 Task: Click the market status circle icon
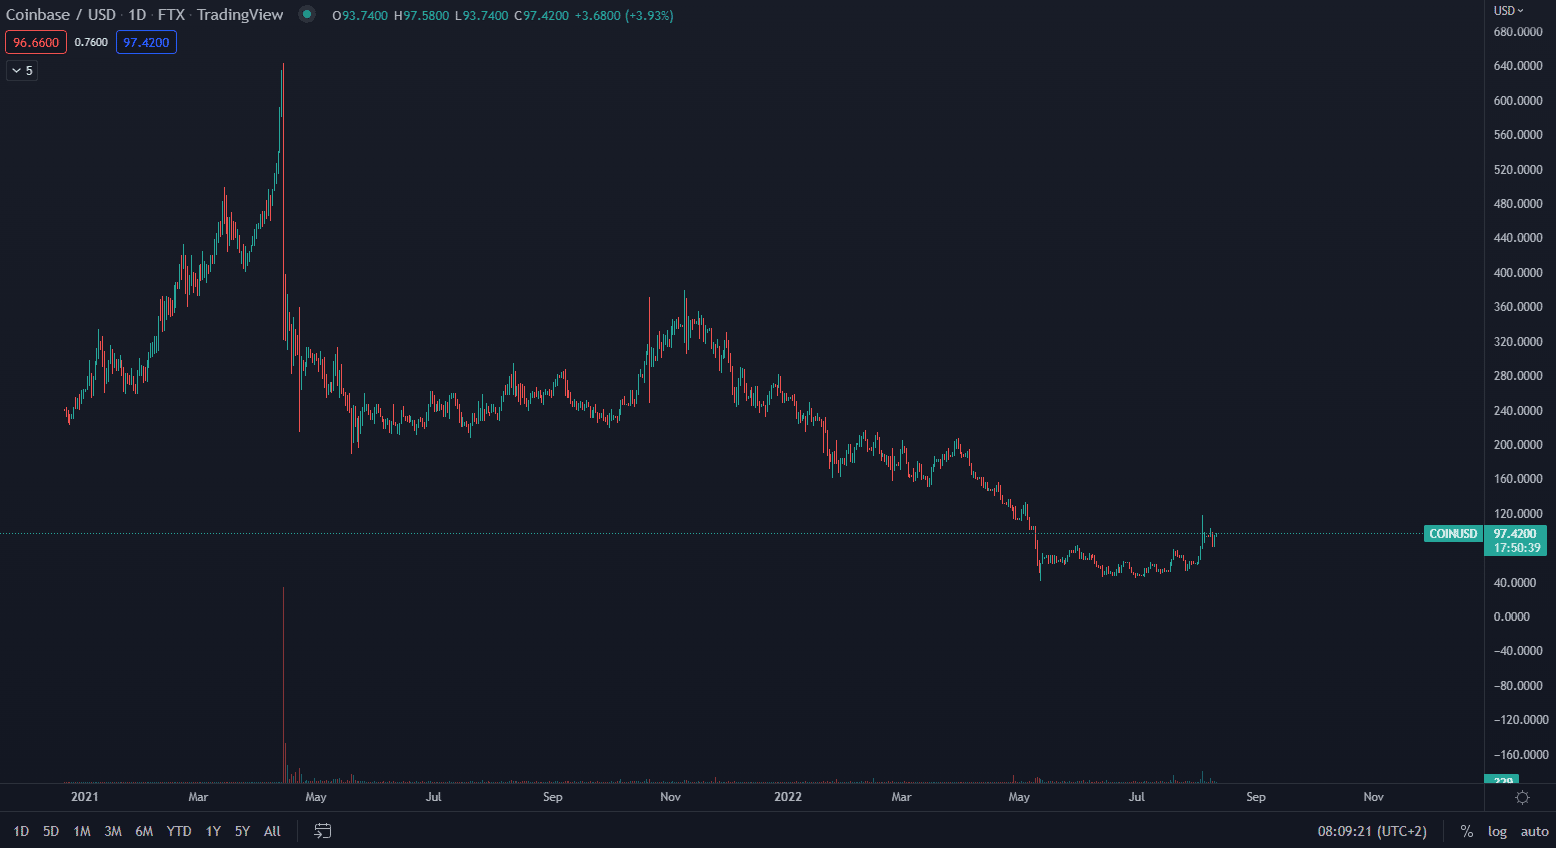coord(307,14)
